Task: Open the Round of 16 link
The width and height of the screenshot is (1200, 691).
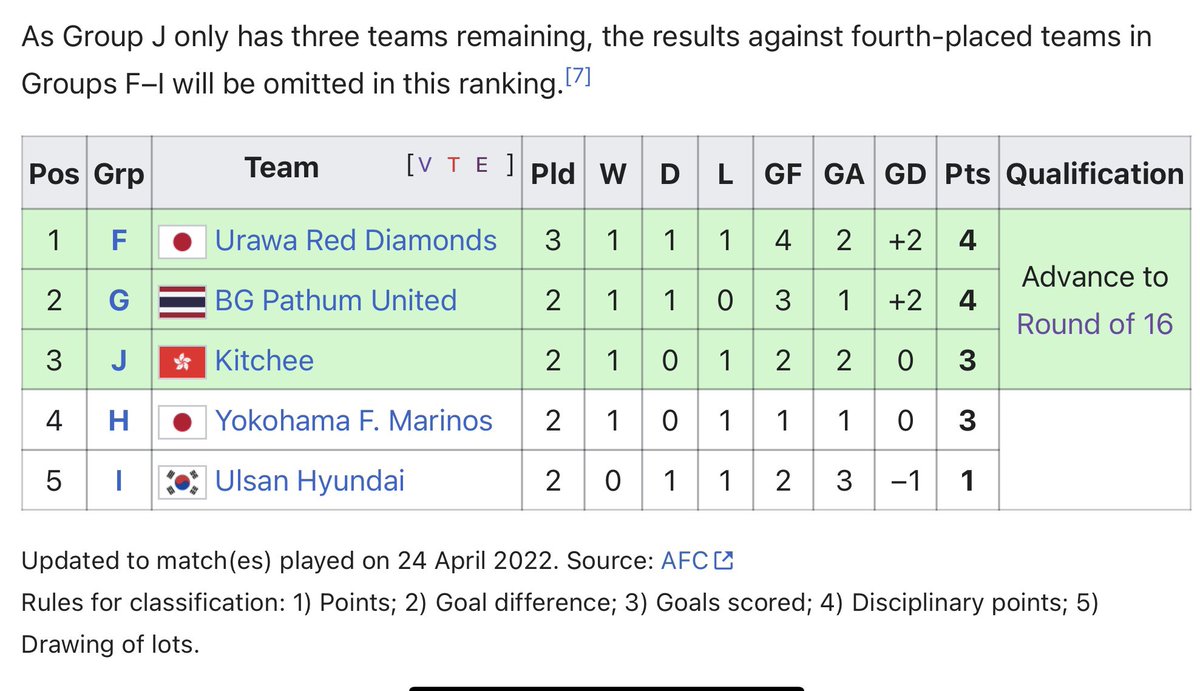Action: tap(1095, 324)
